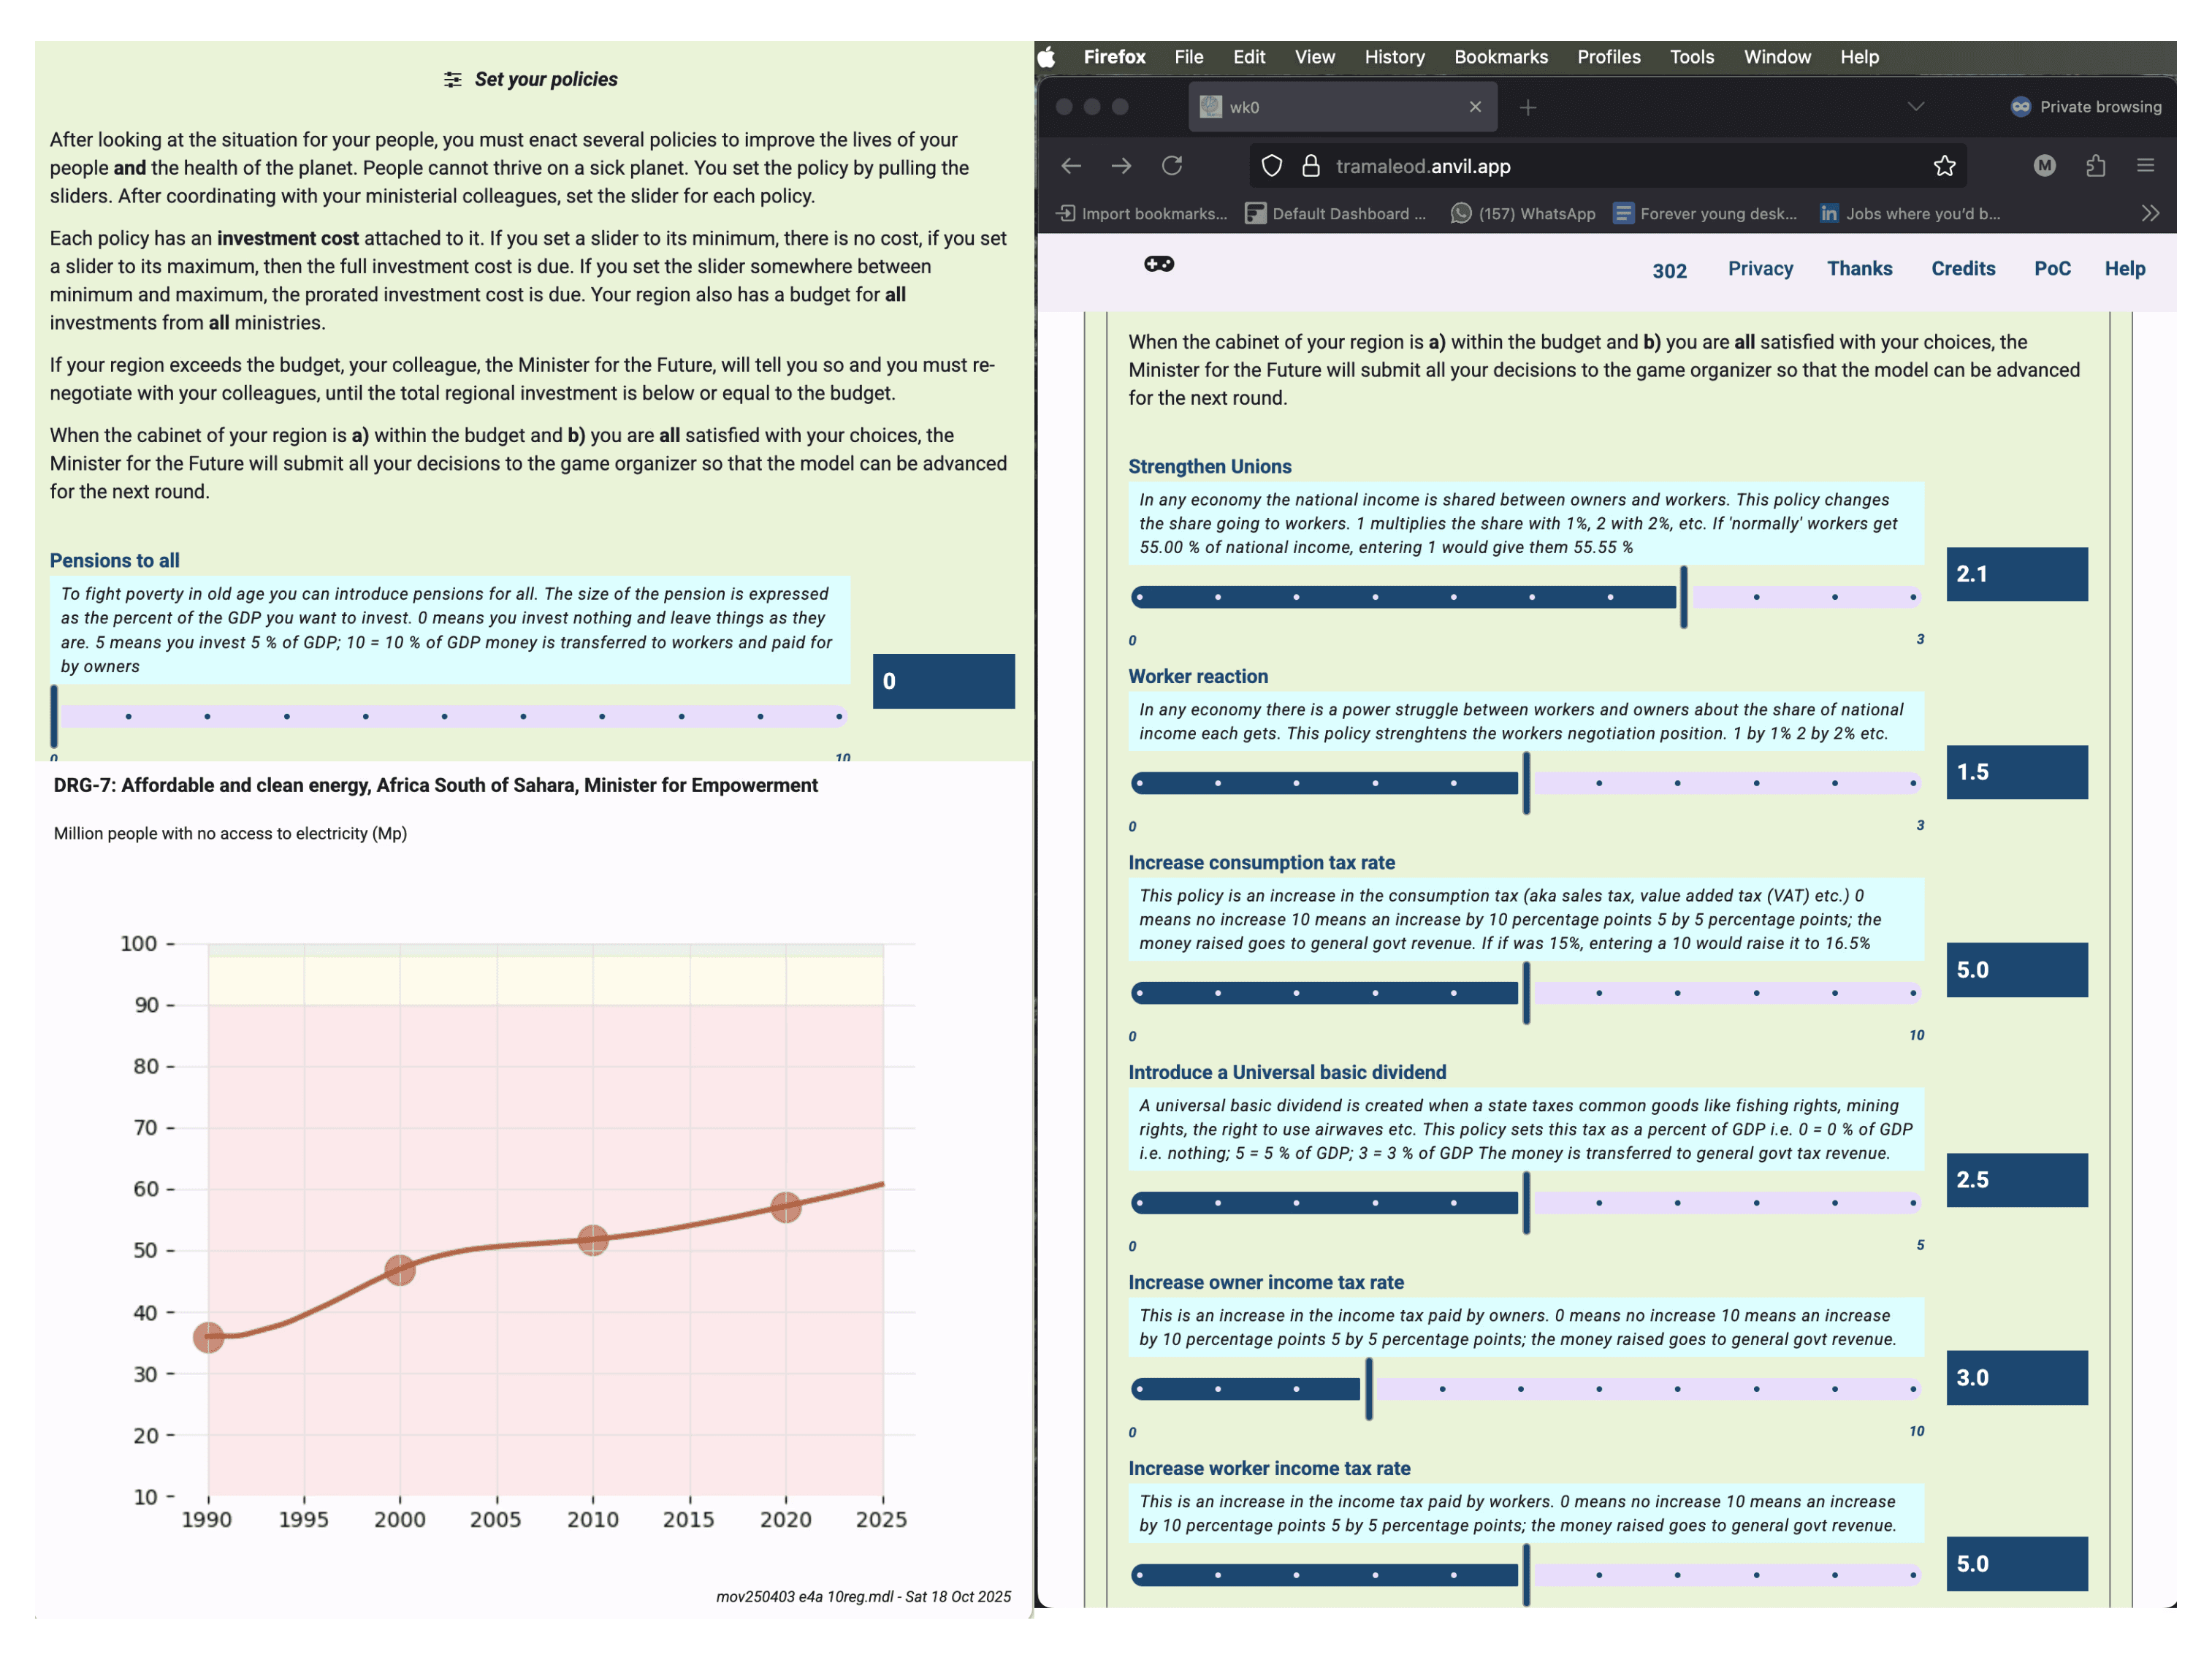Click the Pensions to all value box showing 0

943,681
